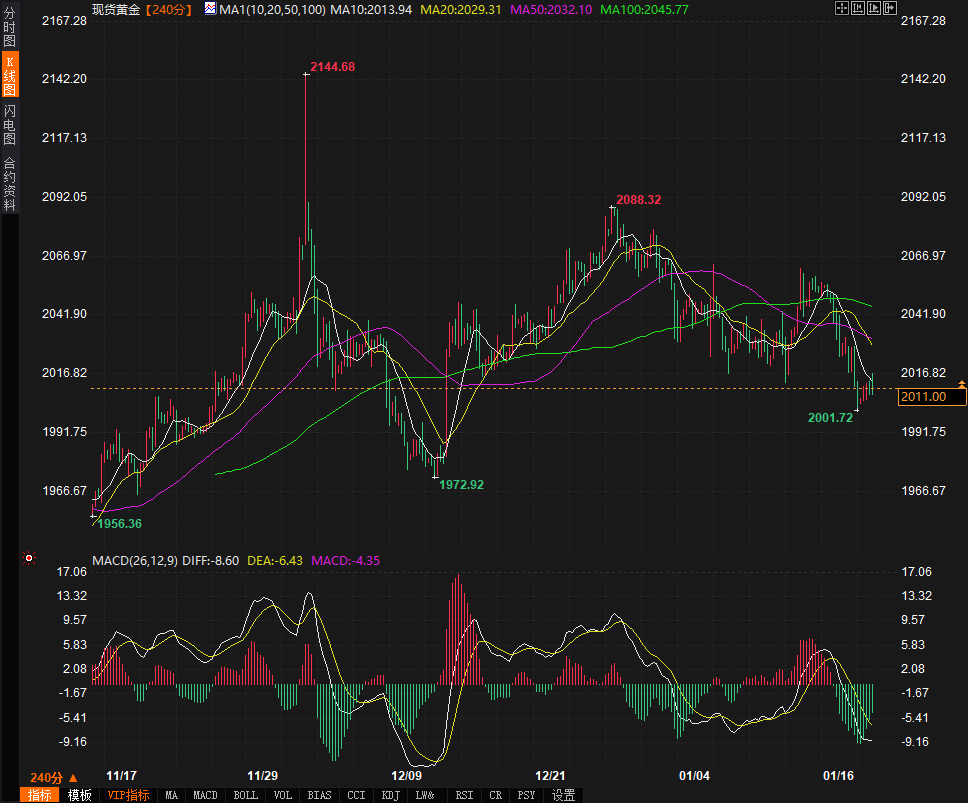Click the red circle marker beside MACD panel
Image resolution: width=968 pixels, height=803 pixels.
tap(29, 558)
